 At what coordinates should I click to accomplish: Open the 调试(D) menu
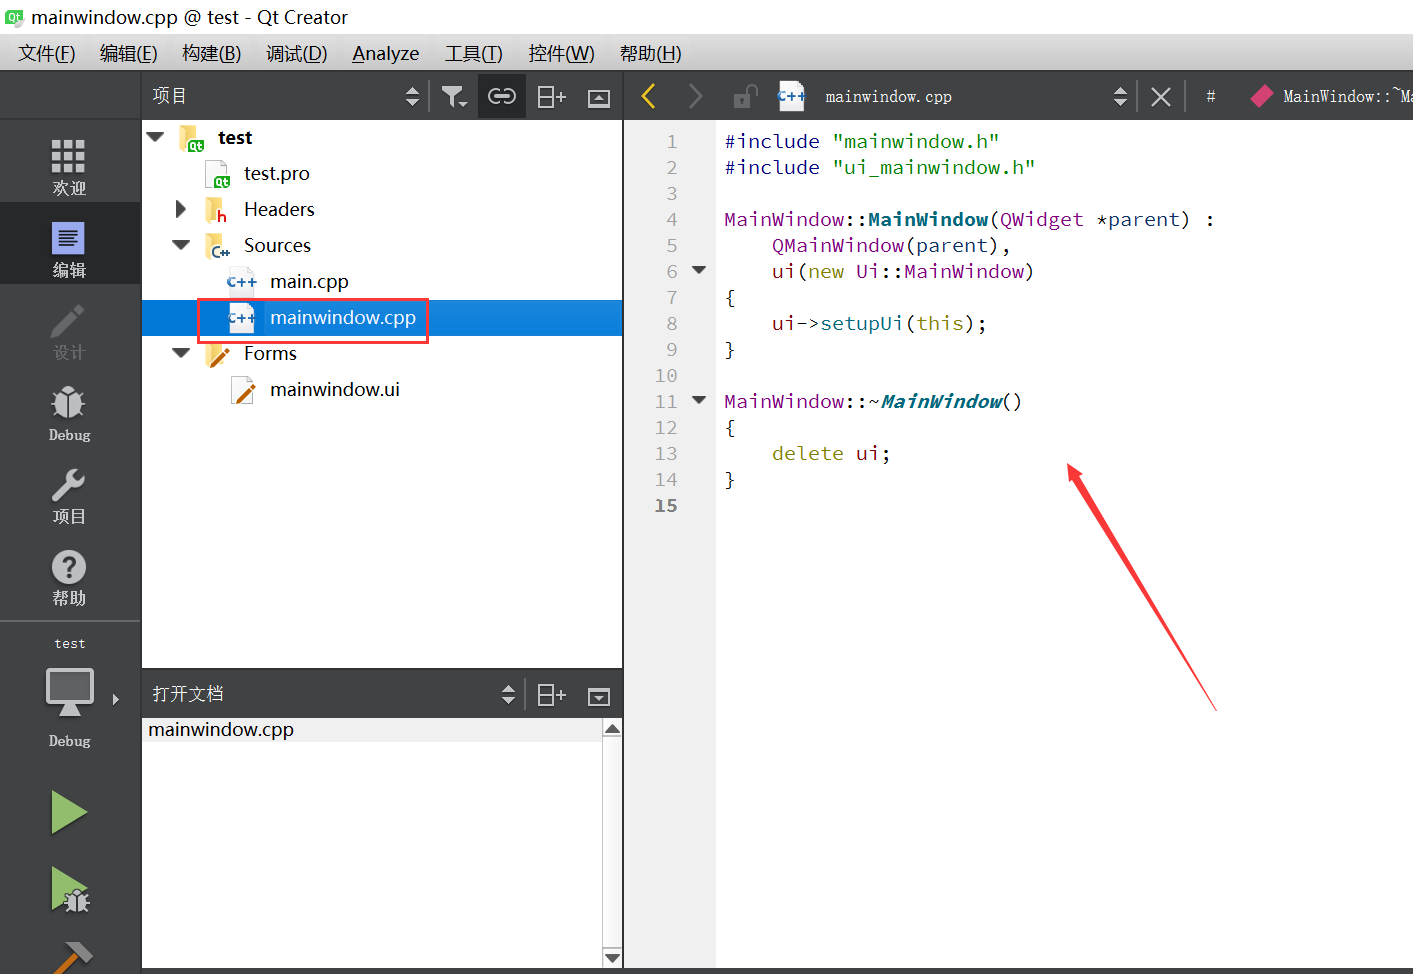pos(297,53)
